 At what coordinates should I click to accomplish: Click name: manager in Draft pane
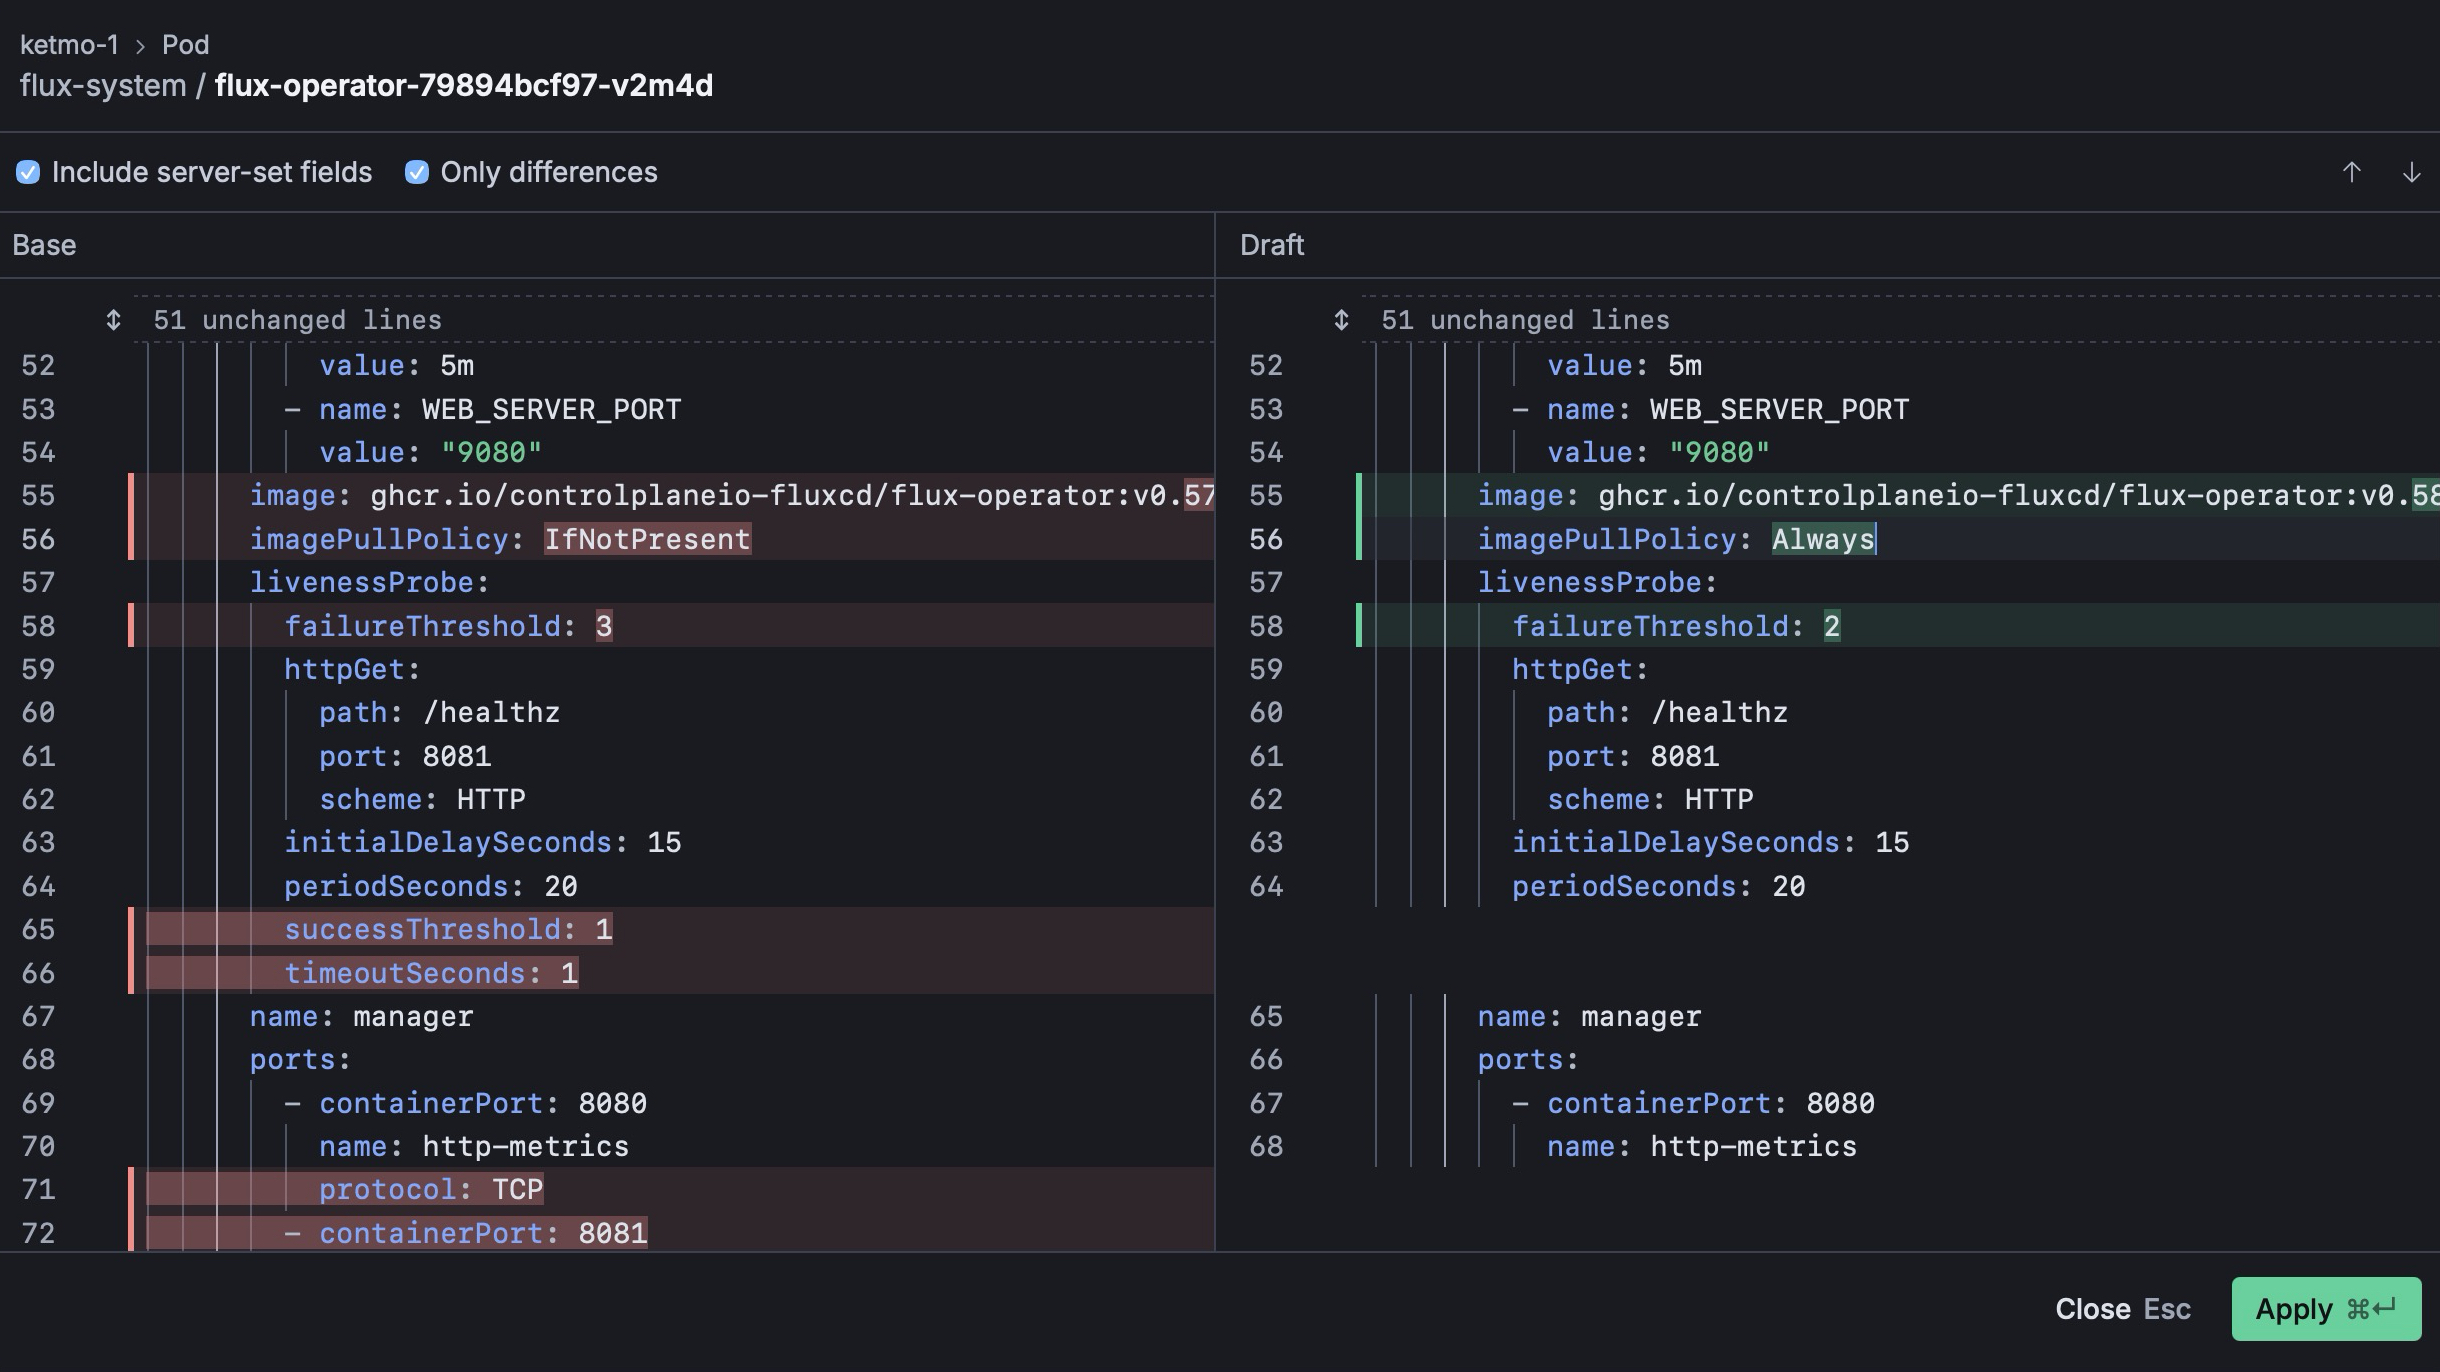point(1589,1016)
